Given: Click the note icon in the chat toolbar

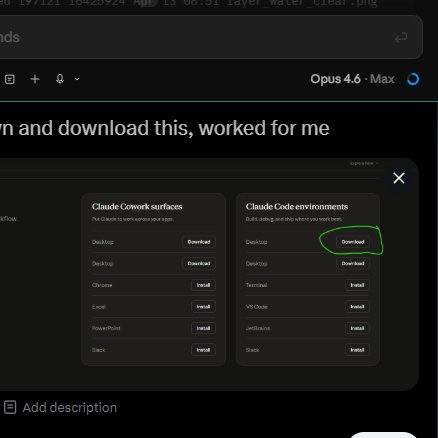Looking at the screenshot, I should tap(10, 79).
